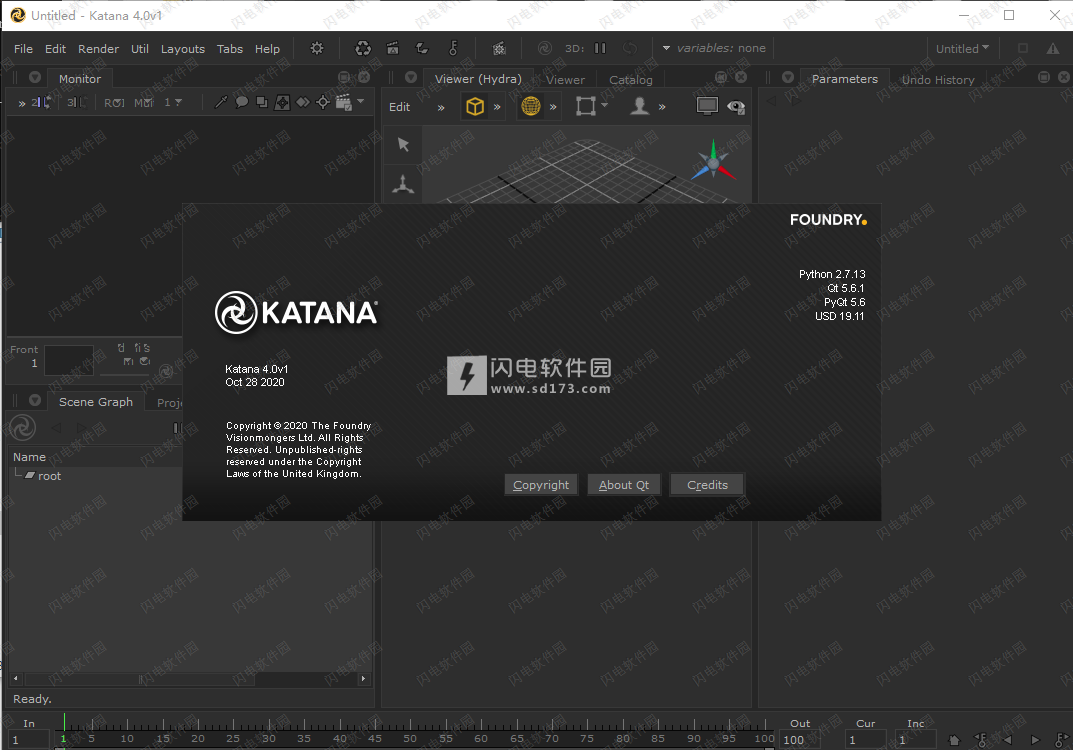Click the overlapping squares icon in Monitor
The height and width of the screenshot is (750, 1073).
(x=261, y=102)
